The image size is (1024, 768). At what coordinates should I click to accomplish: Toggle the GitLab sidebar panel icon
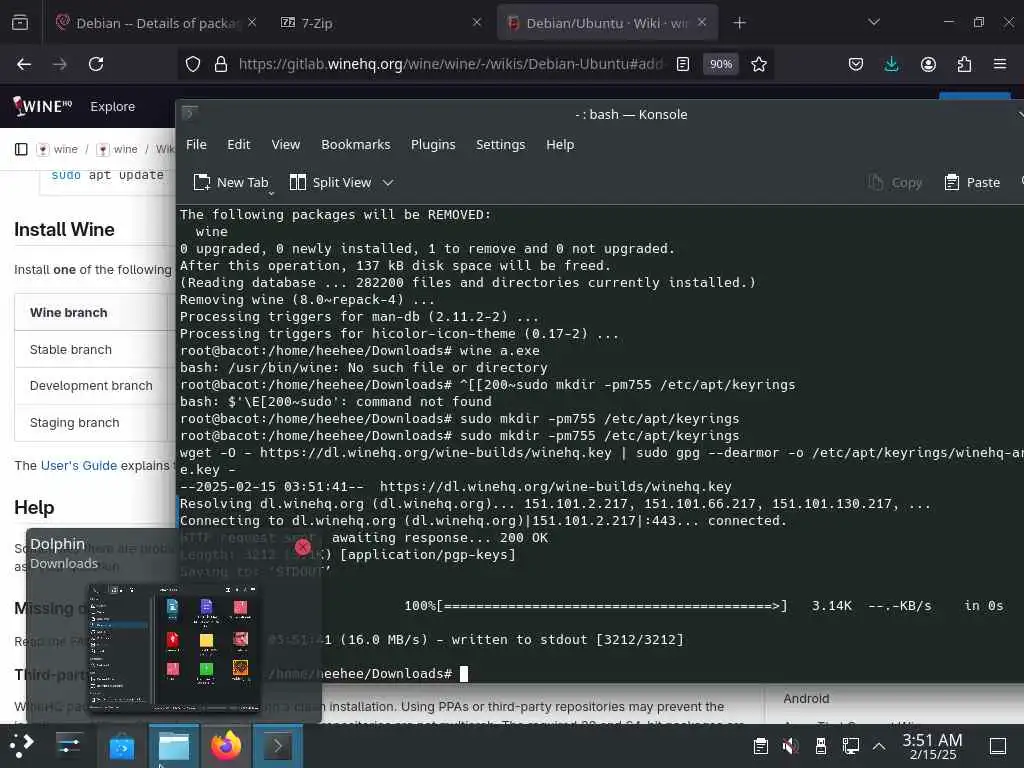[x=21, y=150]
